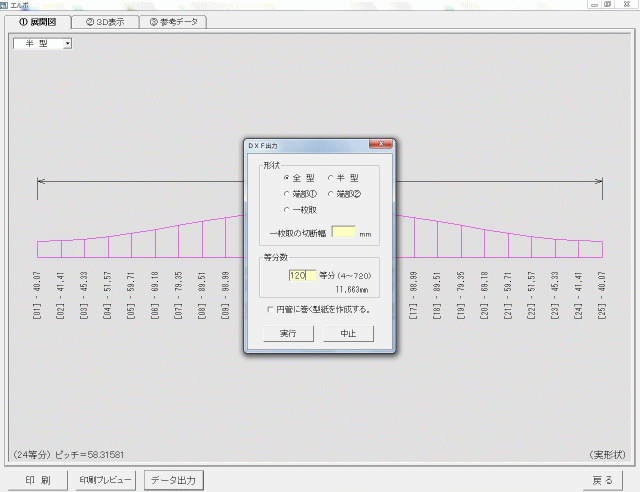Select the 一枚取 radio option
This screenshot has height=492, width=640.
(287, 209)
